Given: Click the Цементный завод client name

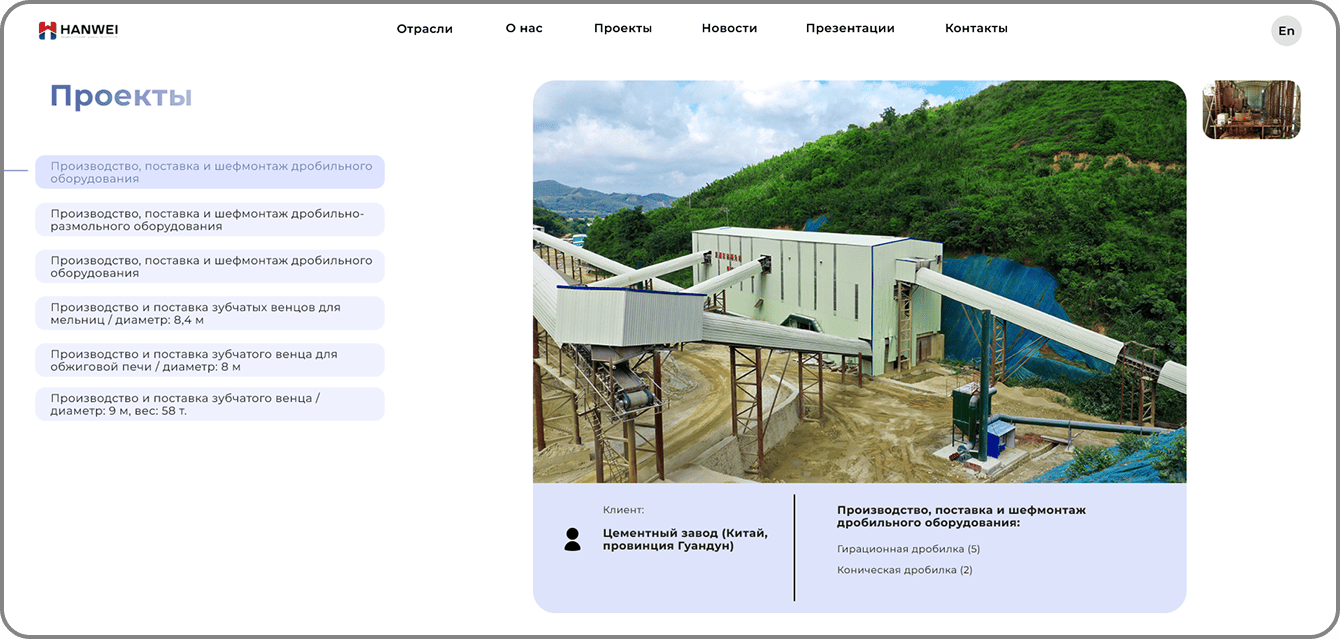Looking at the screenshot, I should [x=685, y=539].
